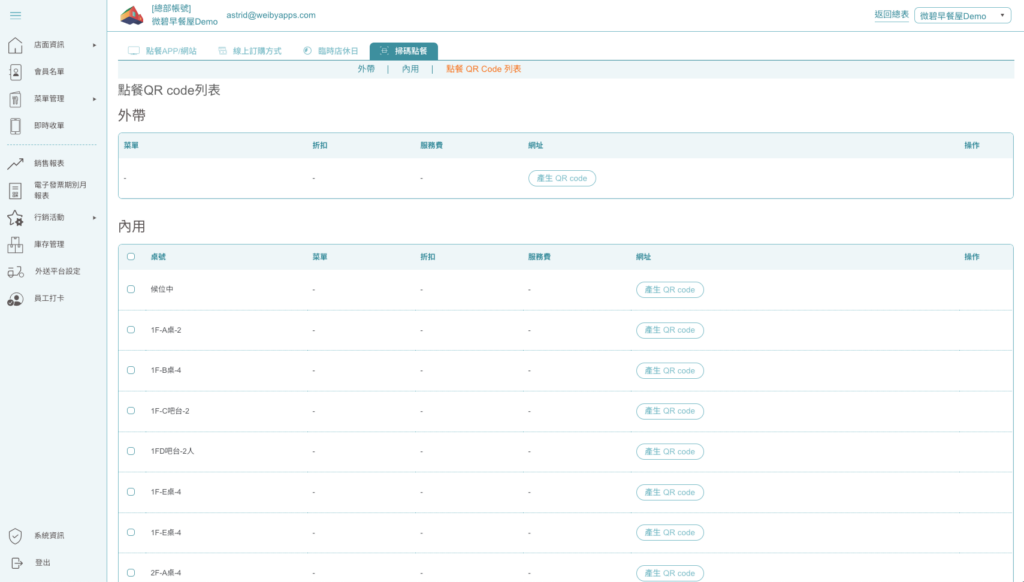This screenshot has height=582, width=1024.
Task: Click the [總部帳號] account label
Action: (x=171, y=8)
